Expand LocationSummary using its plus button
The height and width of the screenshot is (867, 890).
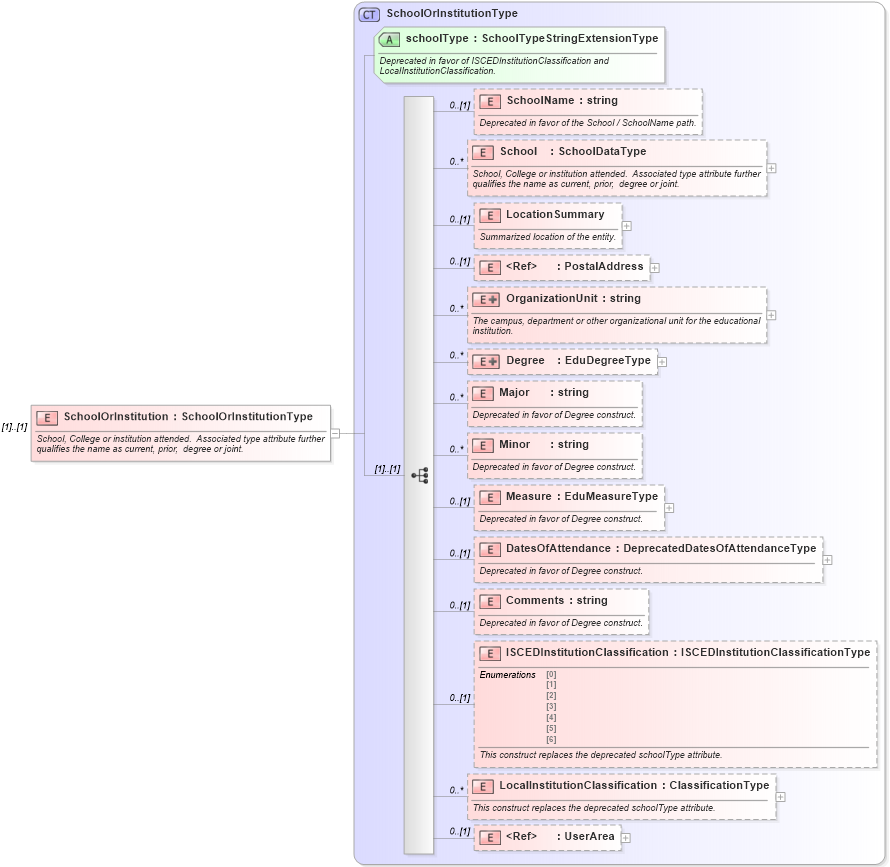pos(626,225)
